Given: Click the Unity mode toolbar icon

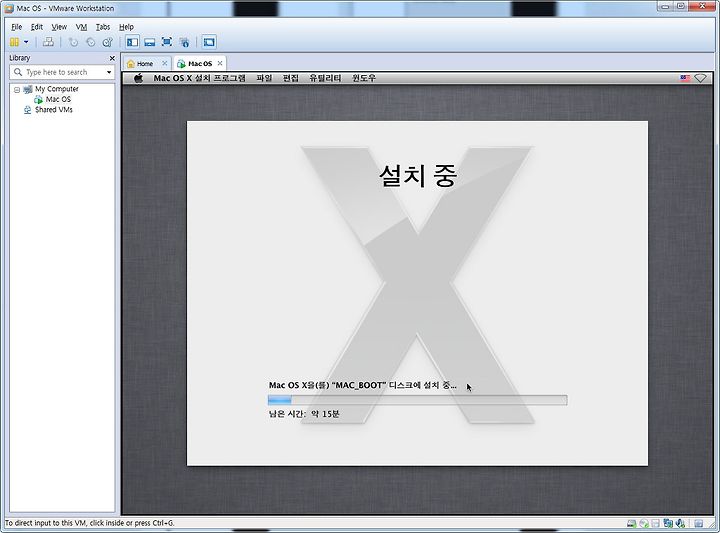Looking at the screenshot, I should click(184, 42).
